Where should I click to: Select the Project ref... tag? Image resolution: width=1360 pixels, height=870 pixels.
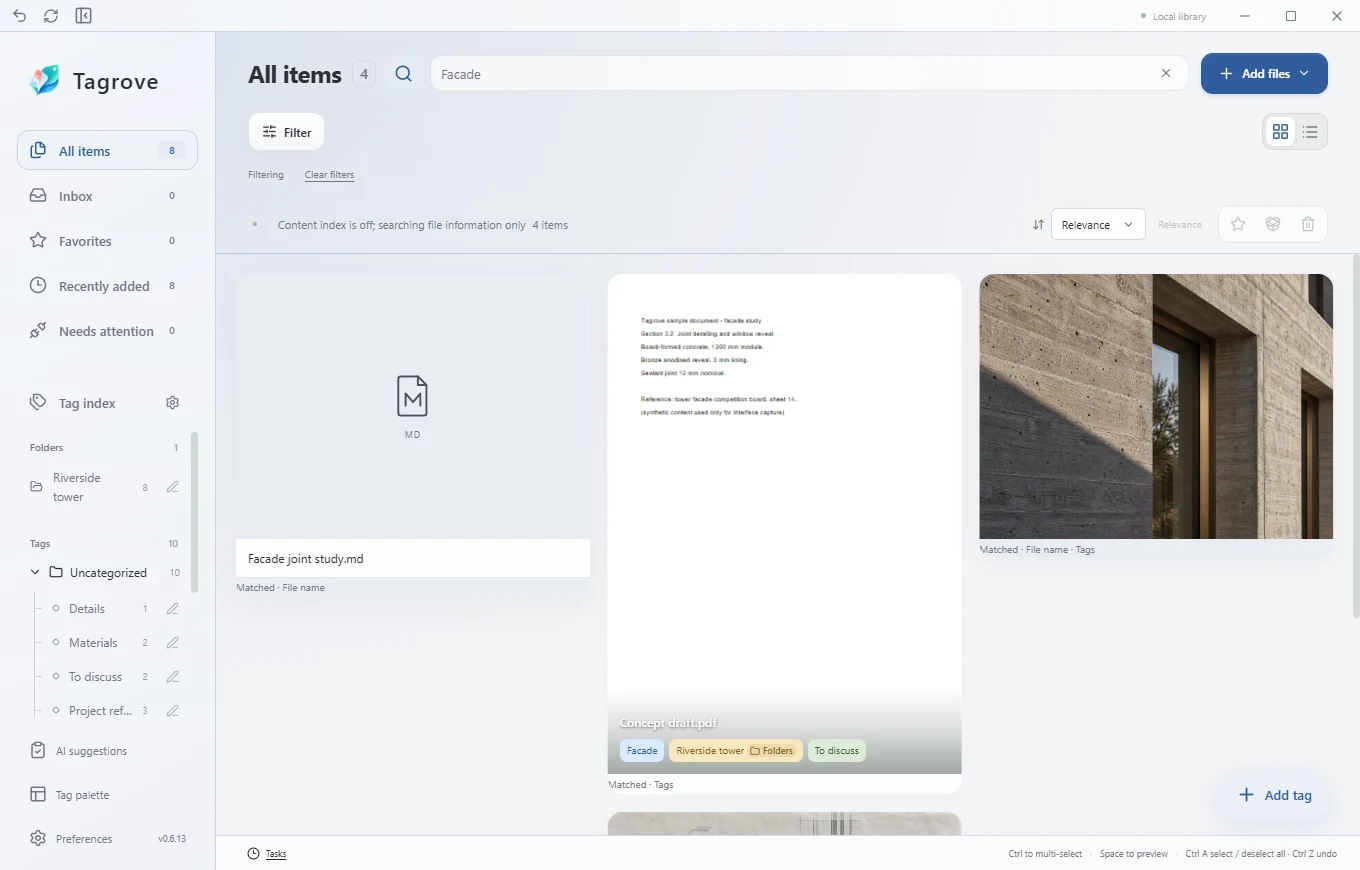pyautogui.click(x=100, y=711)
